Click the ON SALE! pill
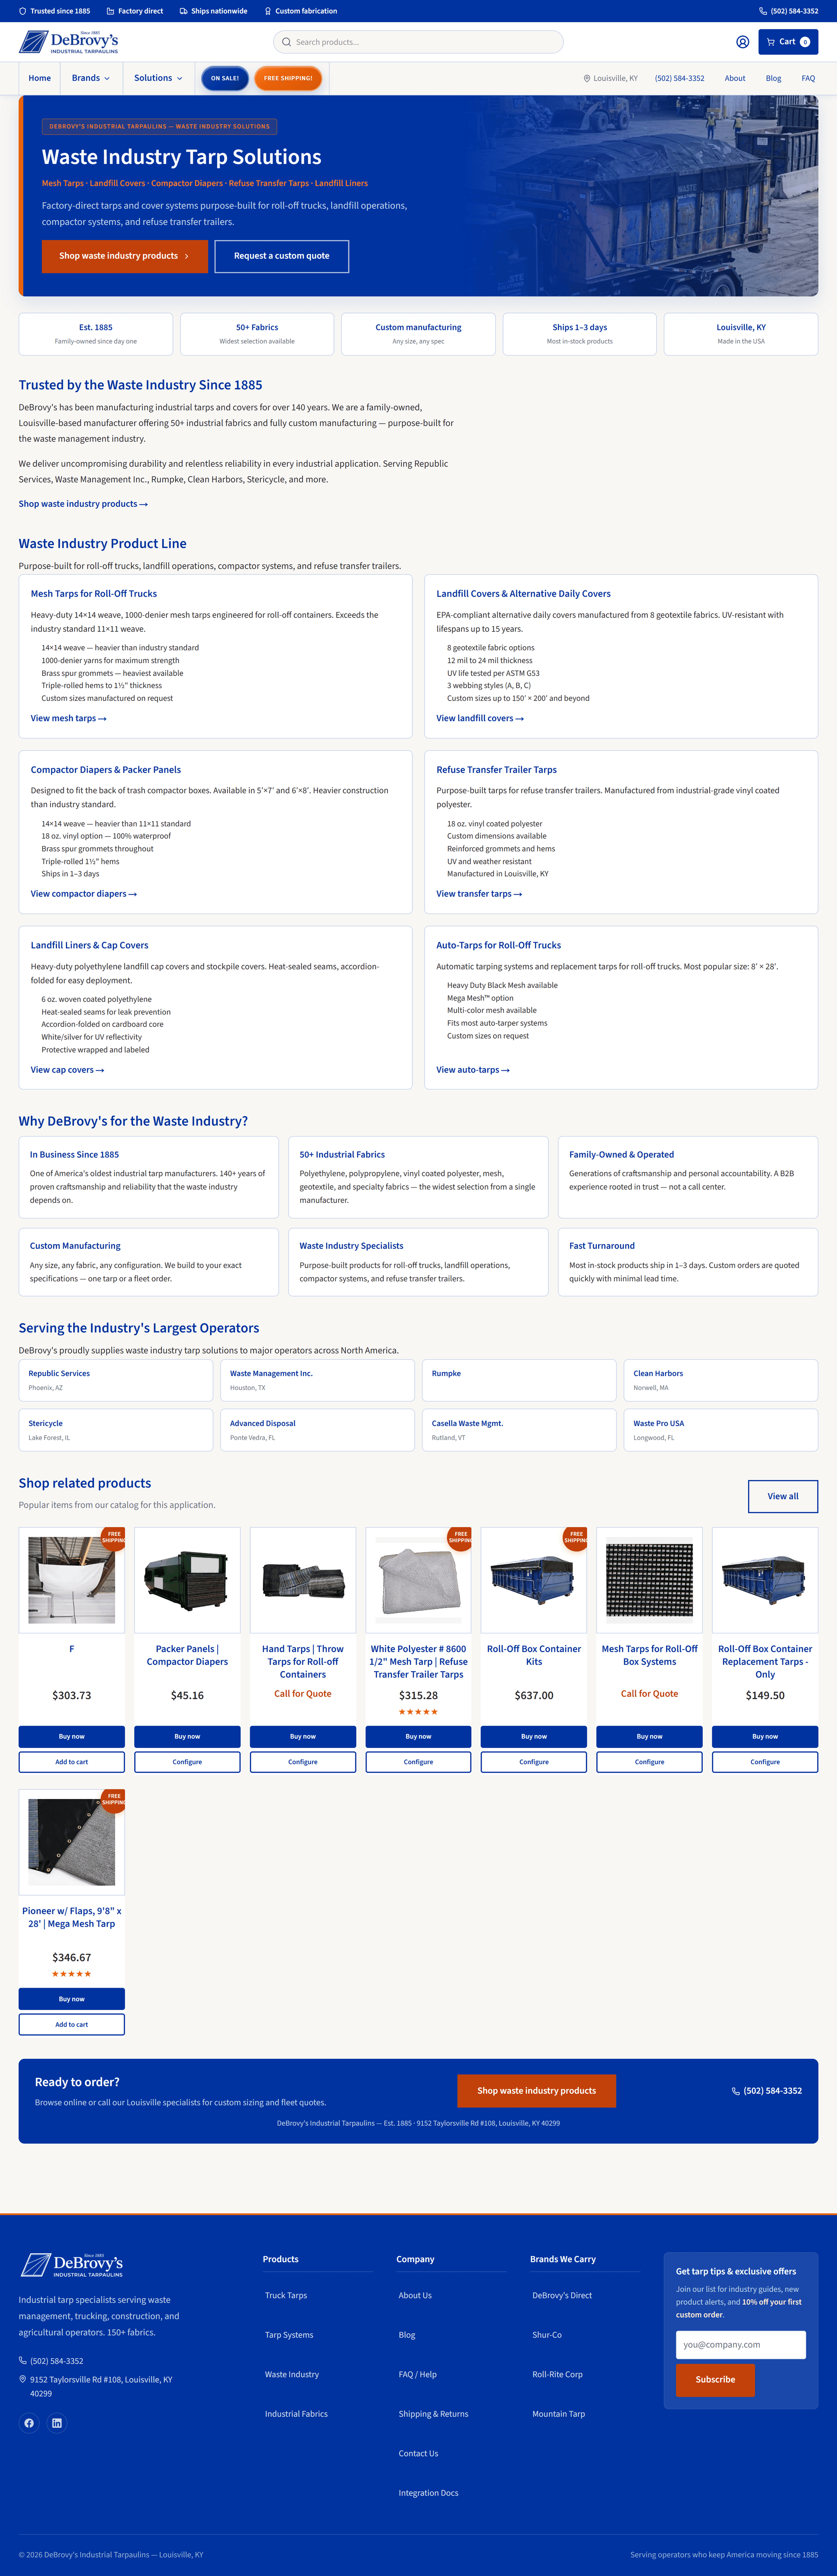 [225, 78]
